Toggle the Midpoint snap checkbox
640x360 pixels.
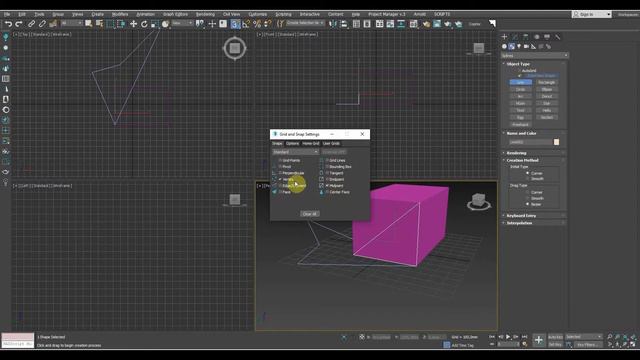coord(327,186)
